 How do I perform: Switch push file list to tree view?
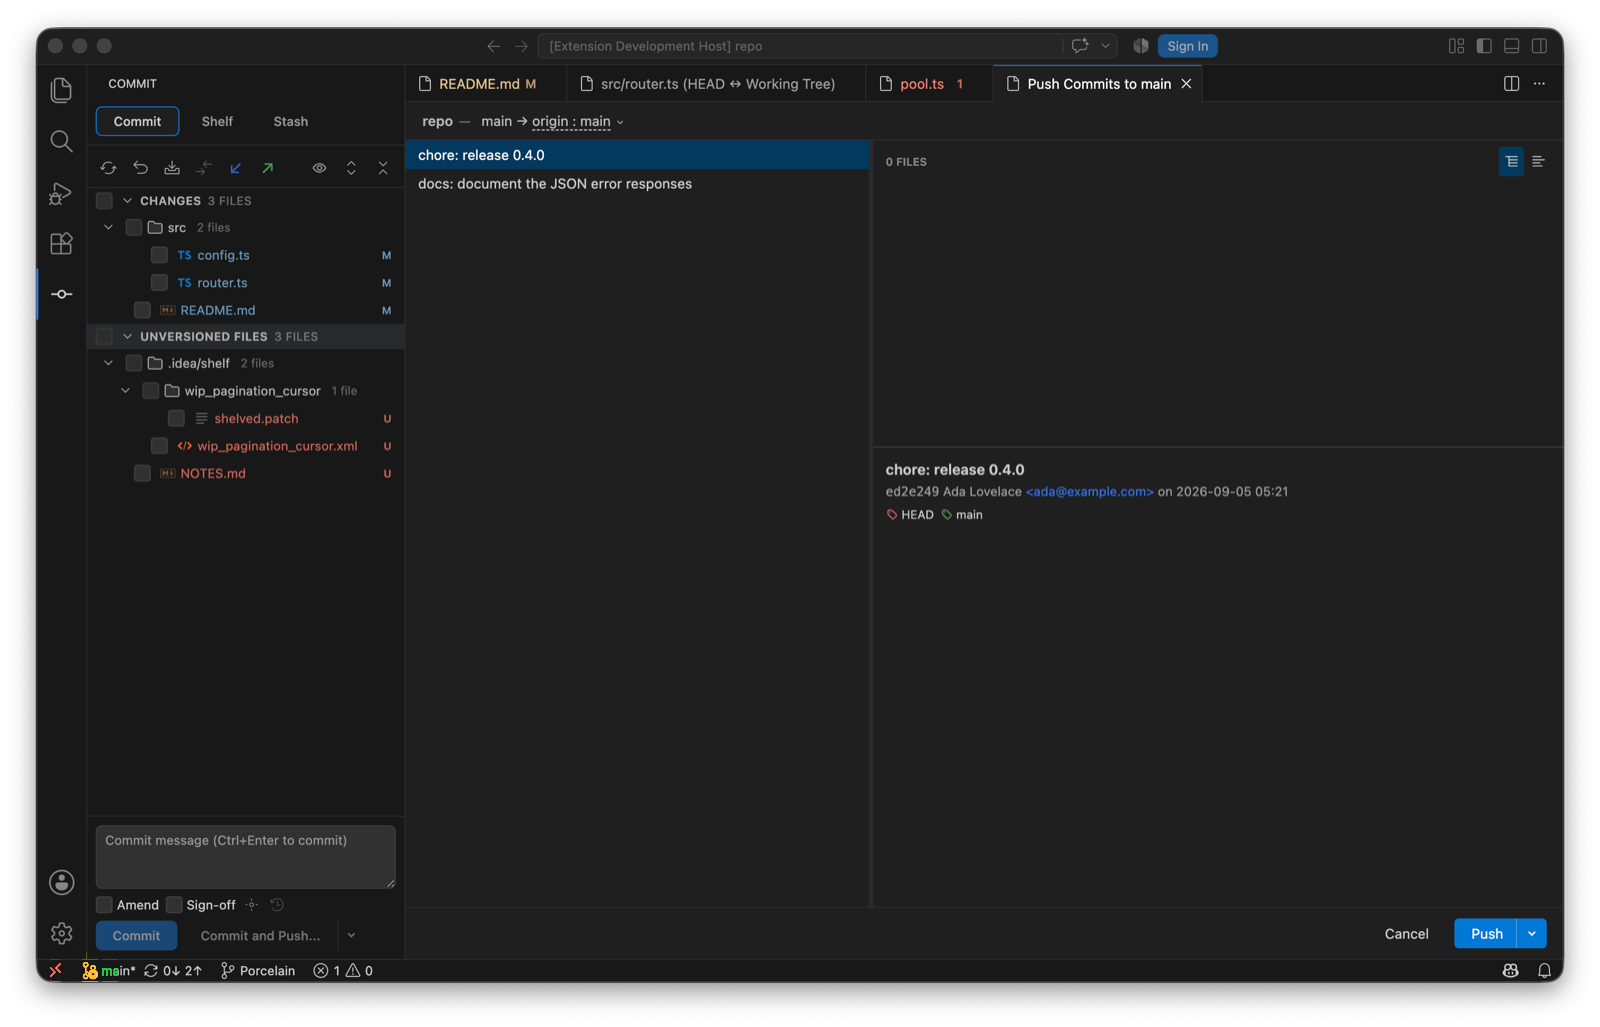1511,161
